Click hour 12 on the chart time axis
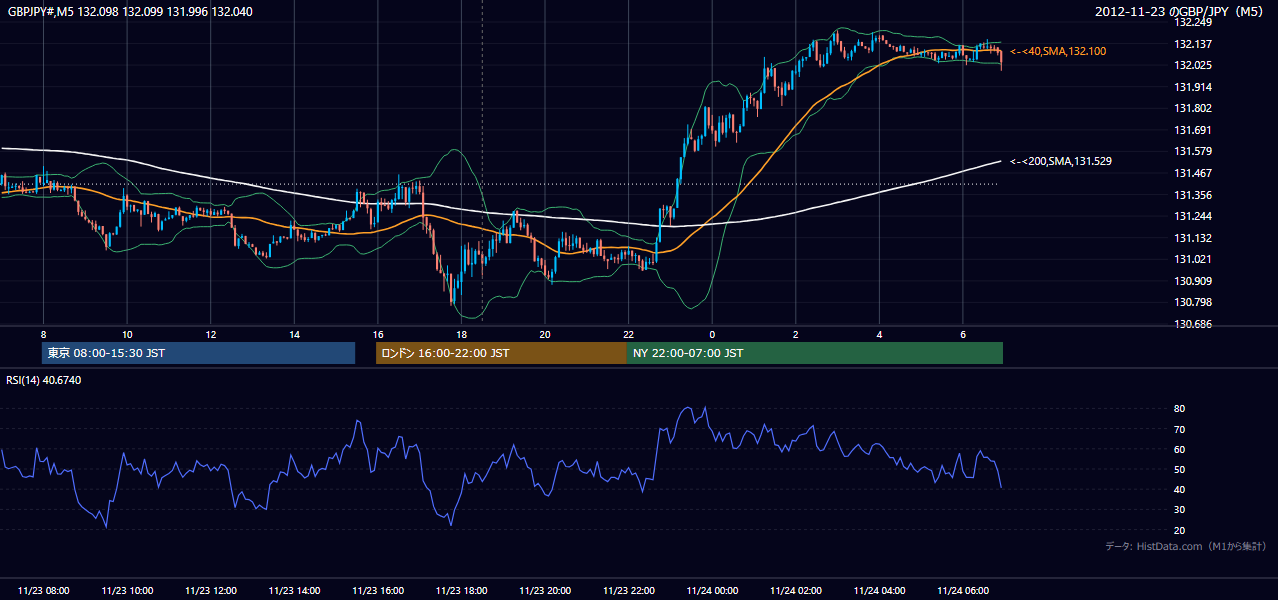 pyautogui.click(x=211, y=334)
